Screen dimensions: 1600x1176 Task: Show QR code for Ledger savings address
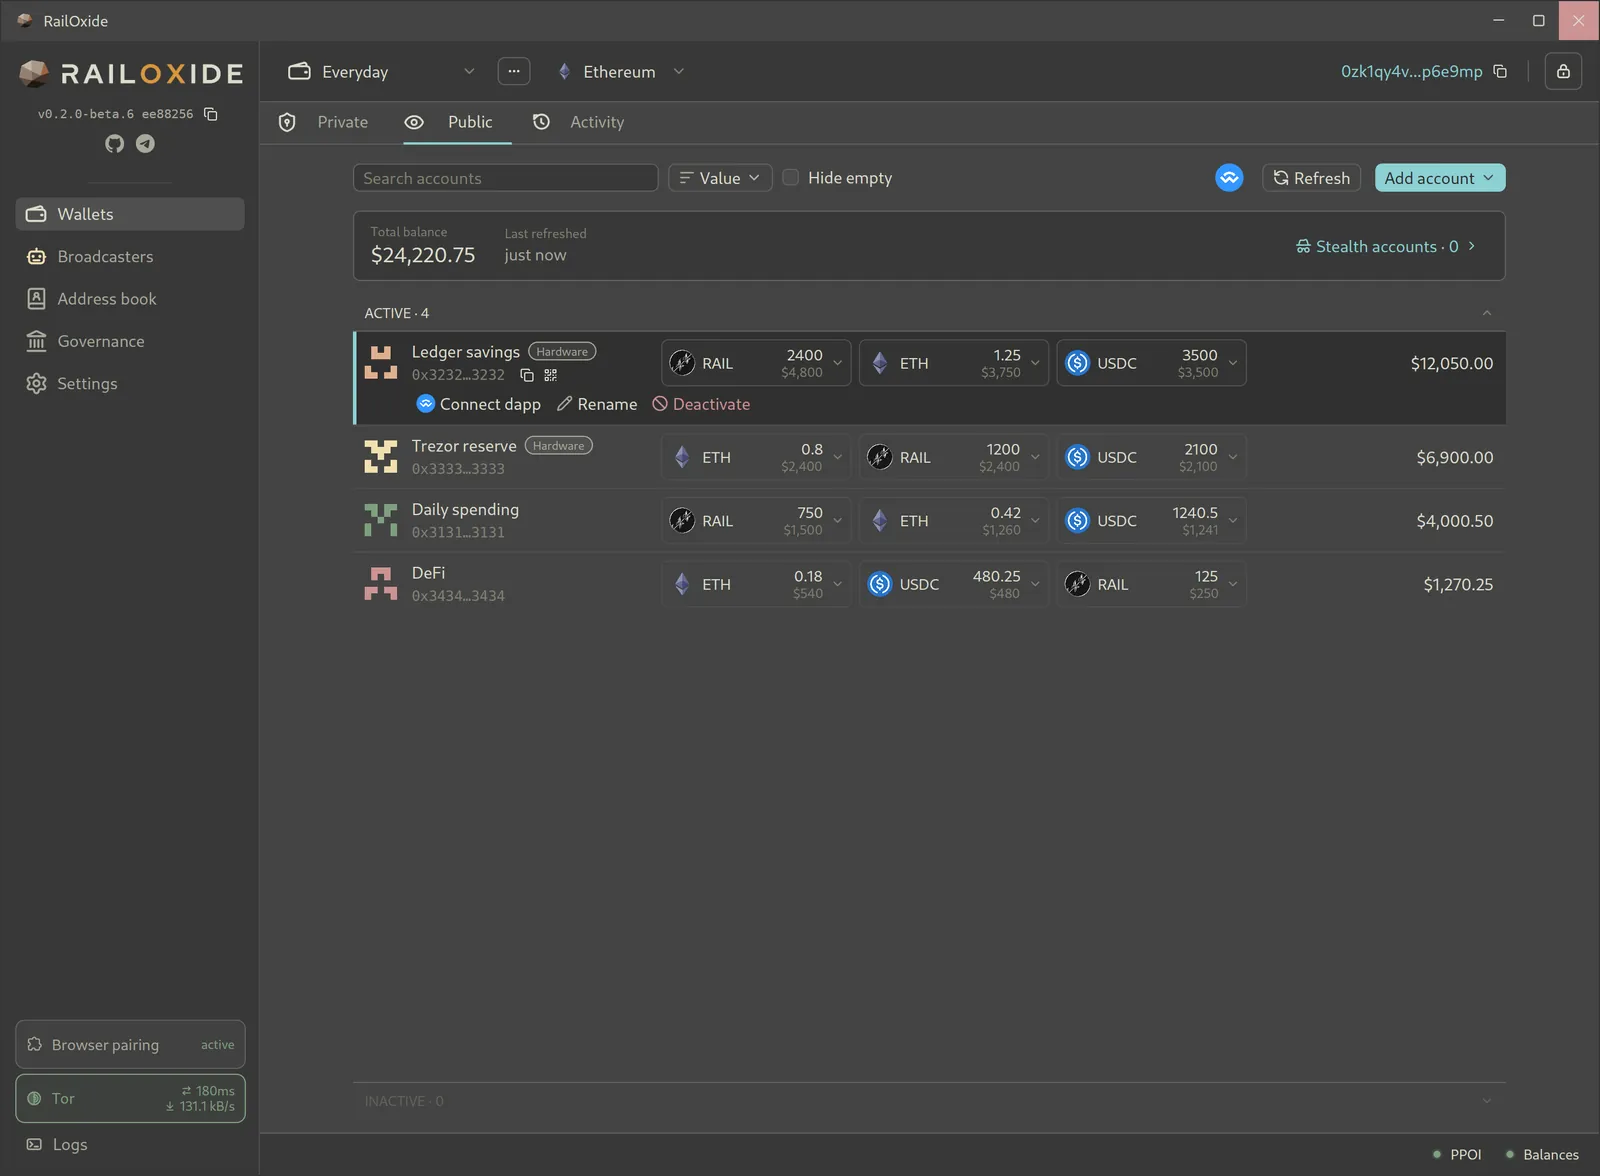click(550, 375)
